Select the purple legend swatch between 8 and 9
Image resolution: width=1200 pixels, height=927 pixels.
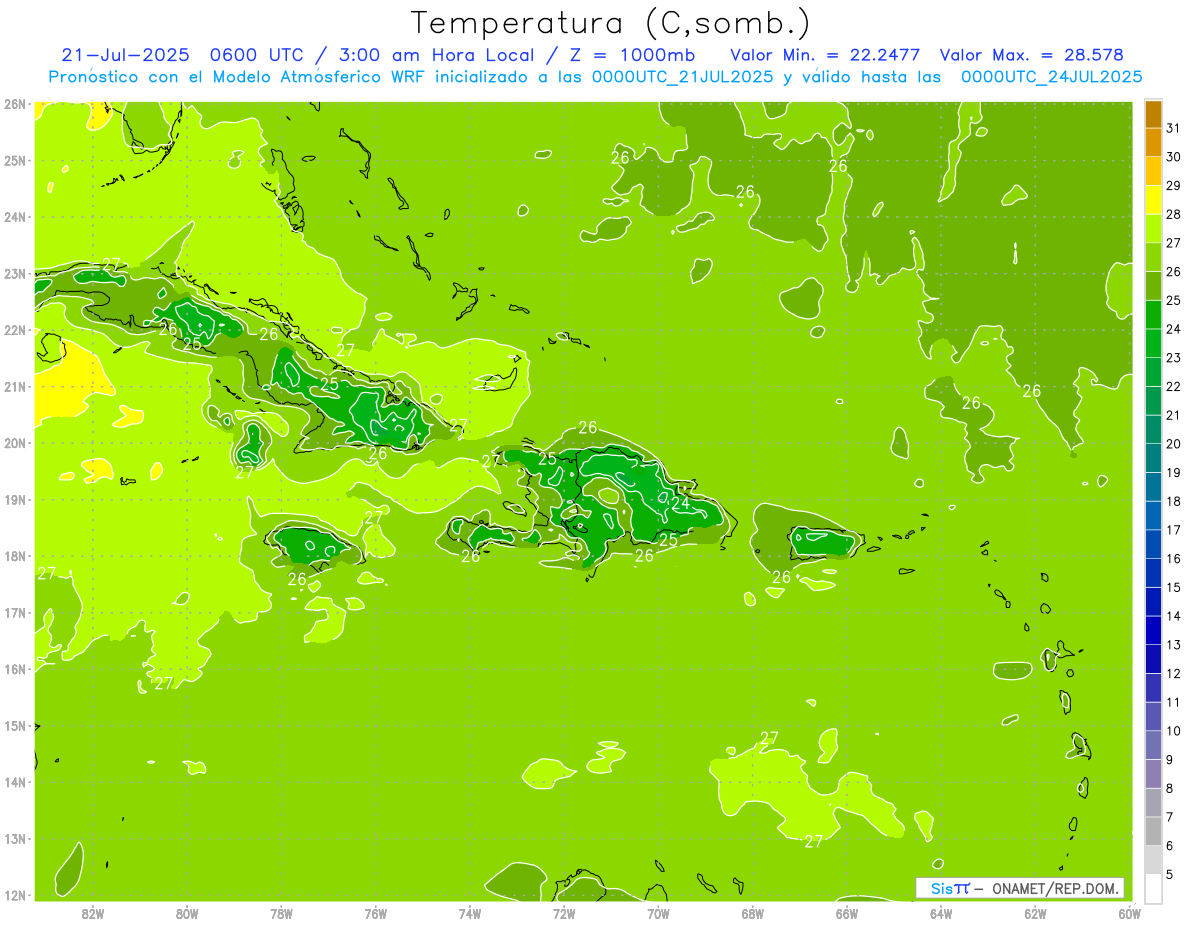click(x=1153, y=774)
